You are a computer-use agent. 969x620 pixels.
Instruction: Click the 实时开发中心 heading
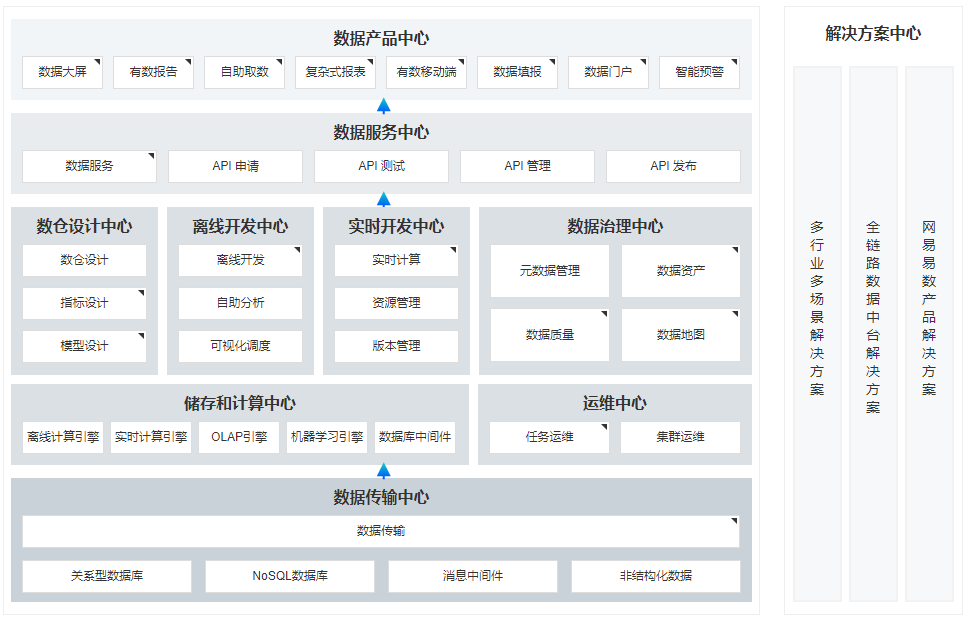396,226
